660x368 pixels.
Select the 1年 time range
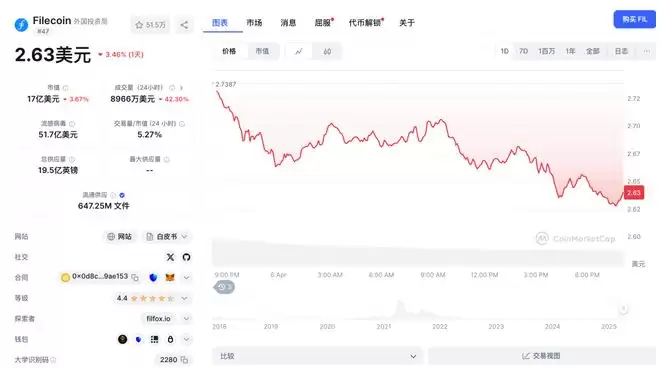pos(570,51)
